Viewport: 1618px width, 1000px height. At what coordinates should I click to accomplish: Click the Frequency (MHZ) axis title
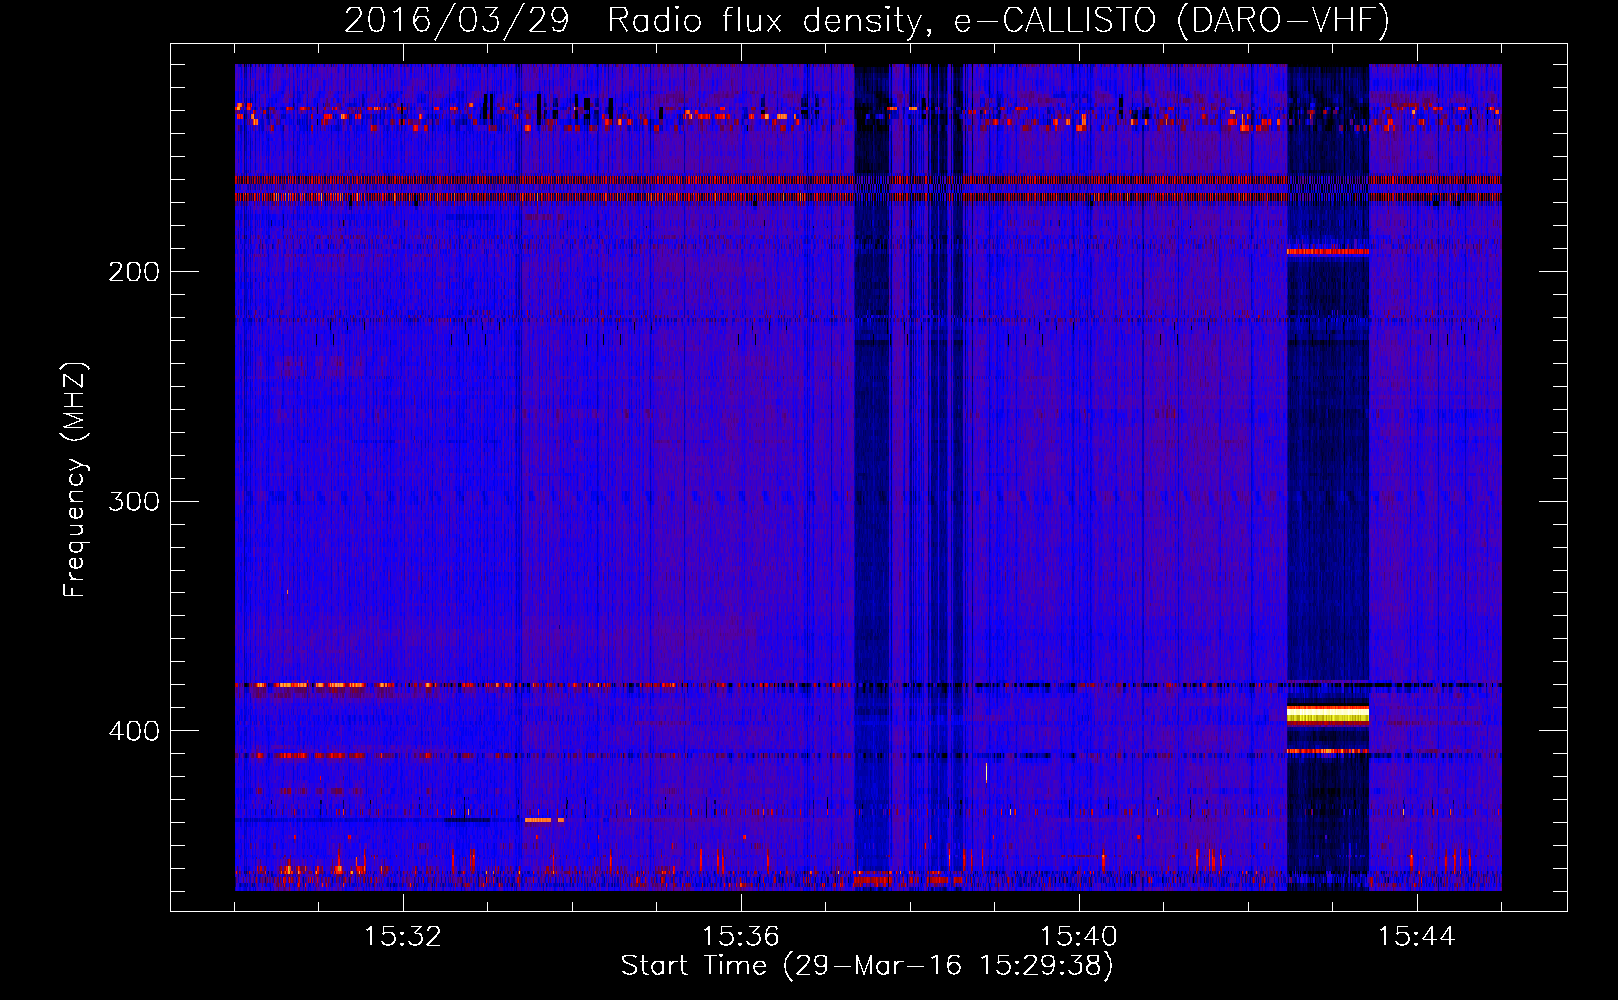[75, 480]
